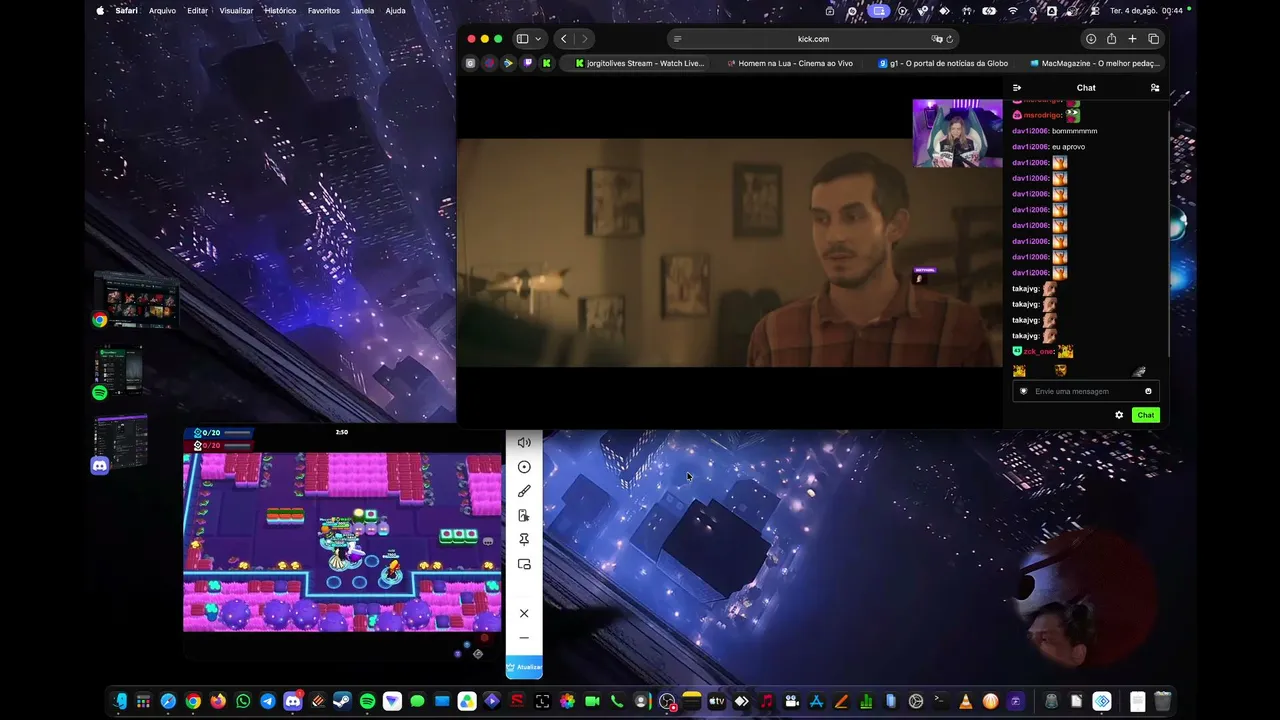
Task: Open Wi-Fi status in menu bar
Action: tap(1013, 11)
